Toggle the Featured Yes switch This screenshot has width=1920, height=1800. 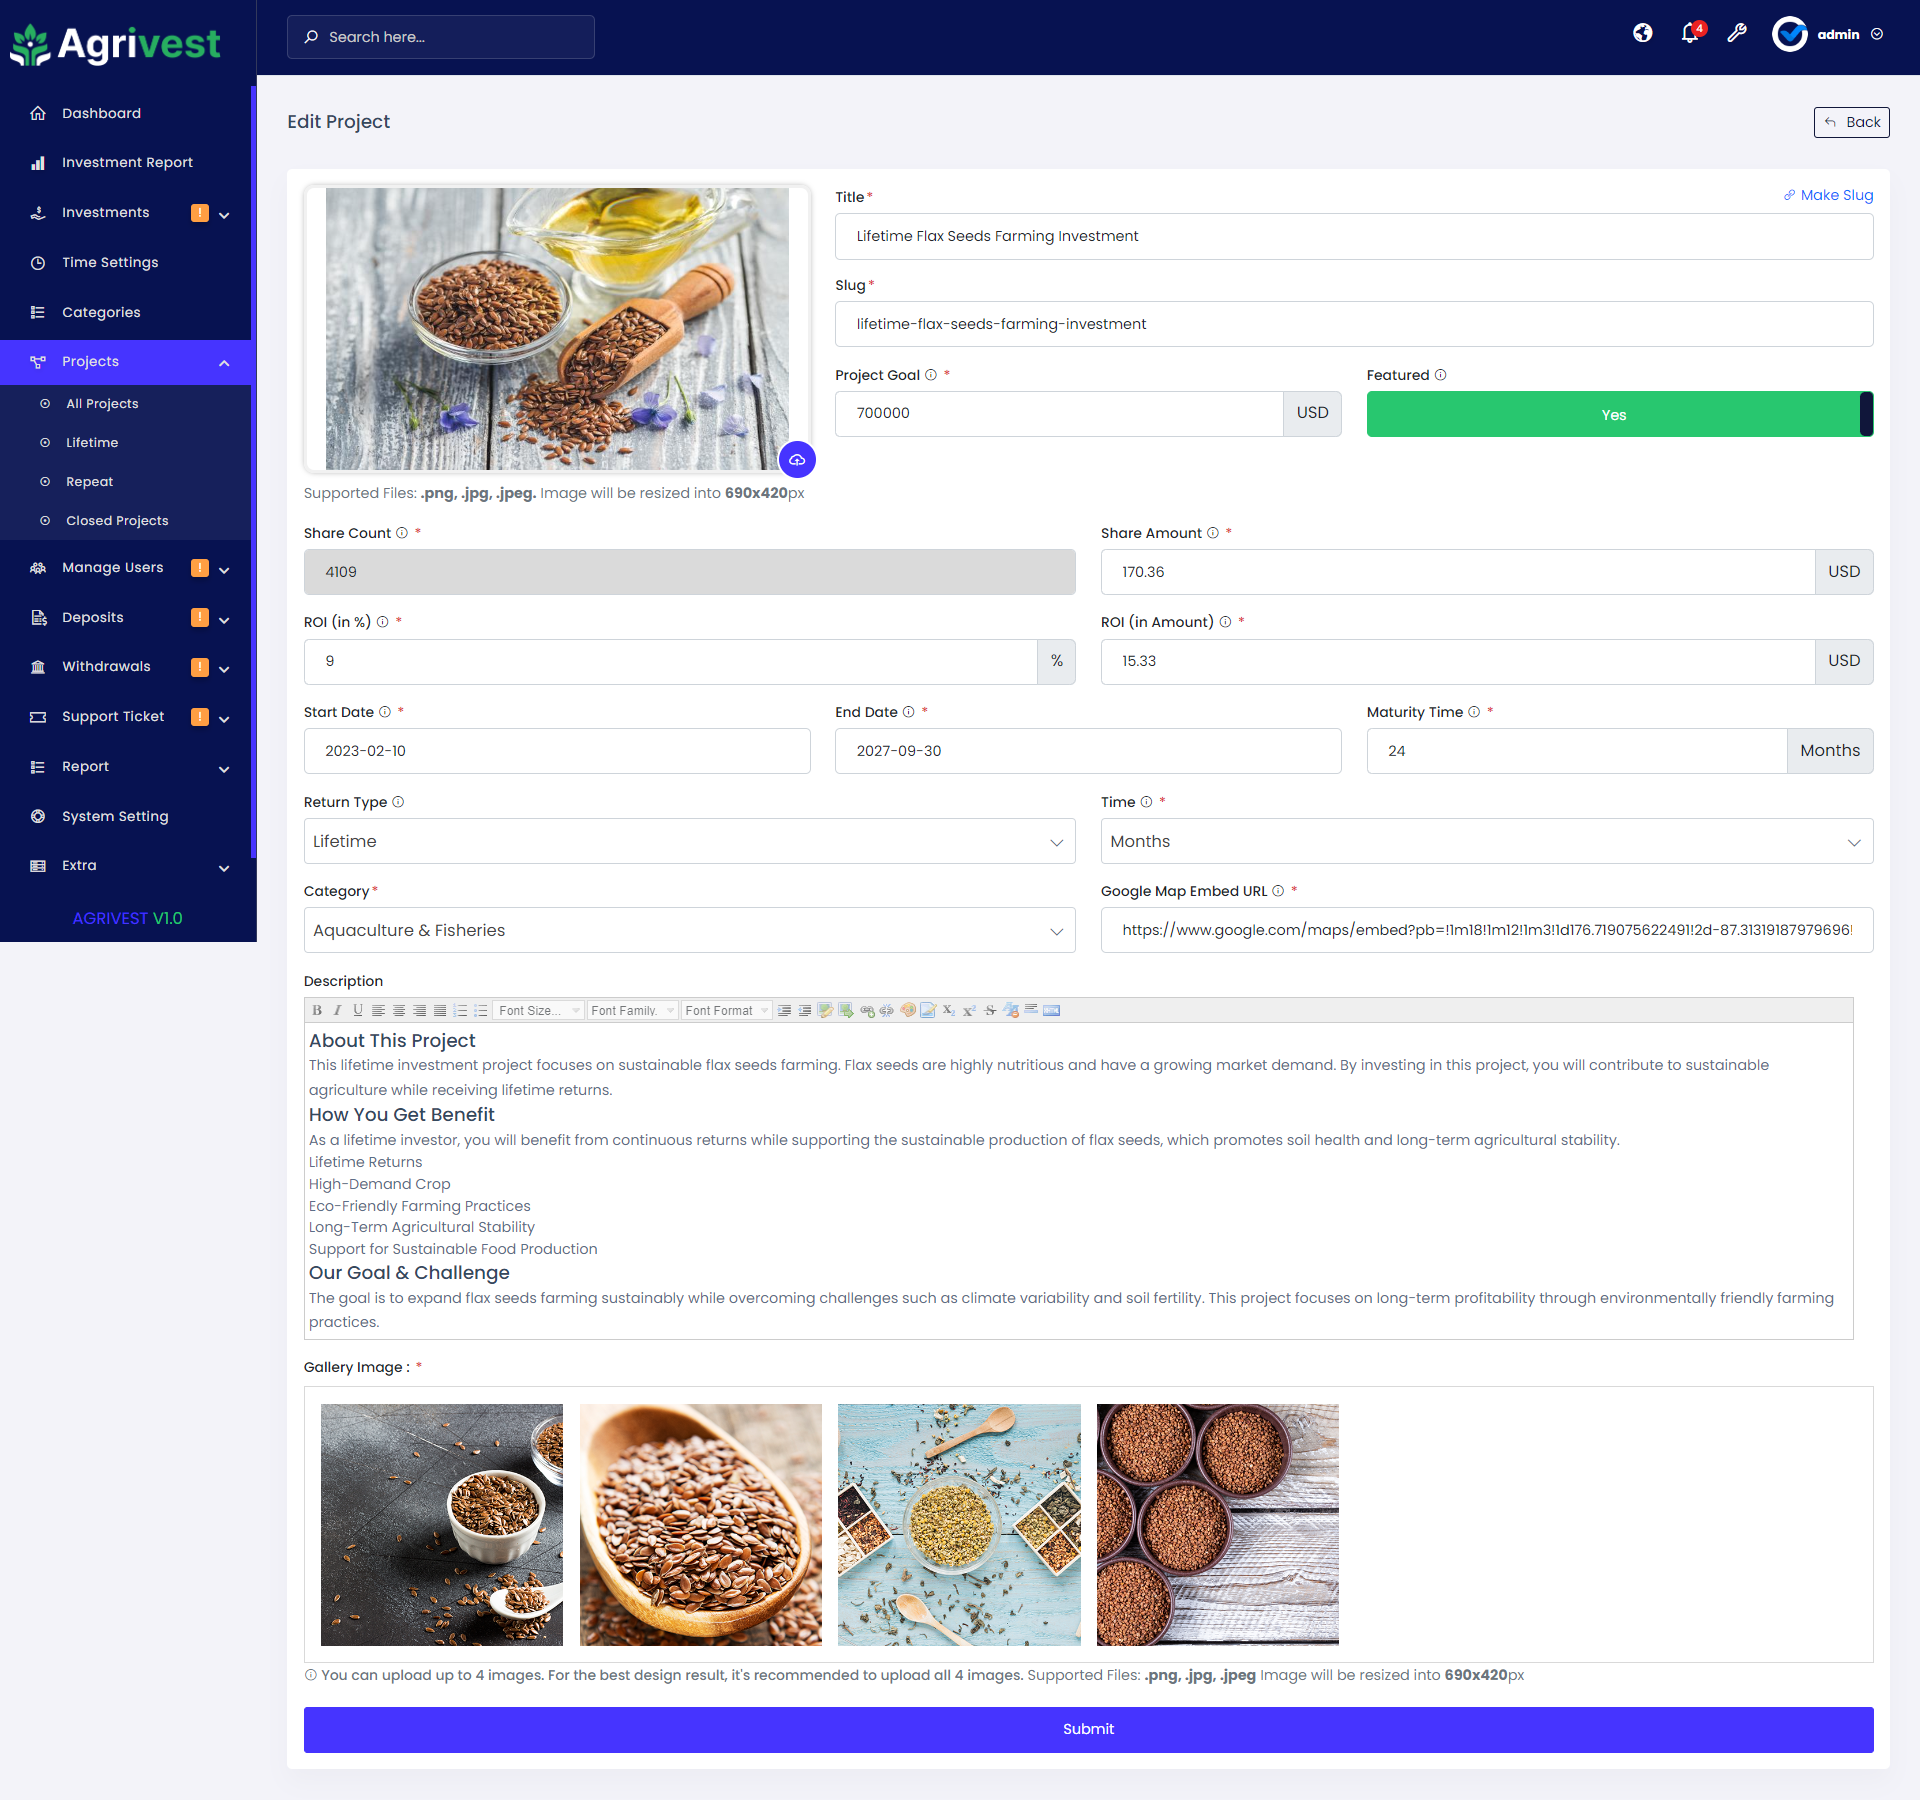[1620, 414]
